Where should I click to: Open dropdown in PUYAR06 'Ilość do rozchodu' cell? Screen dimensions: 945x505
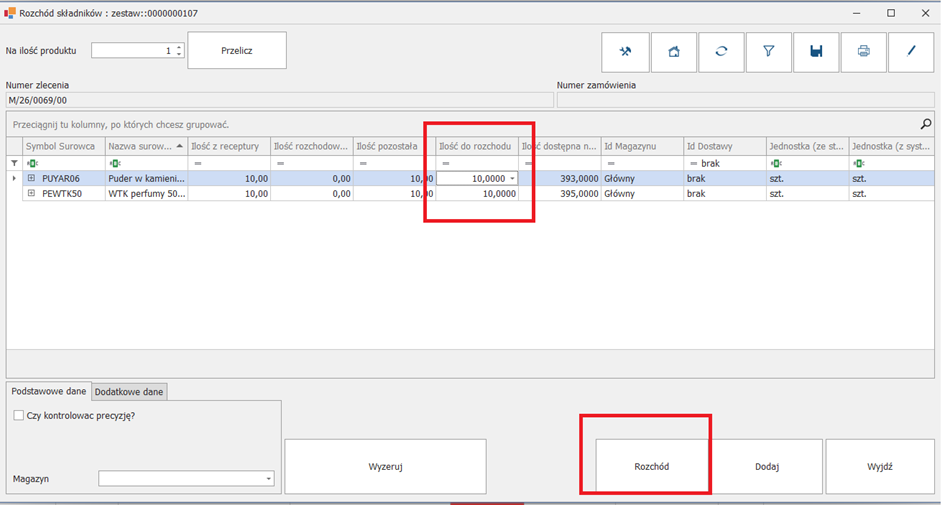click(512, 178)
